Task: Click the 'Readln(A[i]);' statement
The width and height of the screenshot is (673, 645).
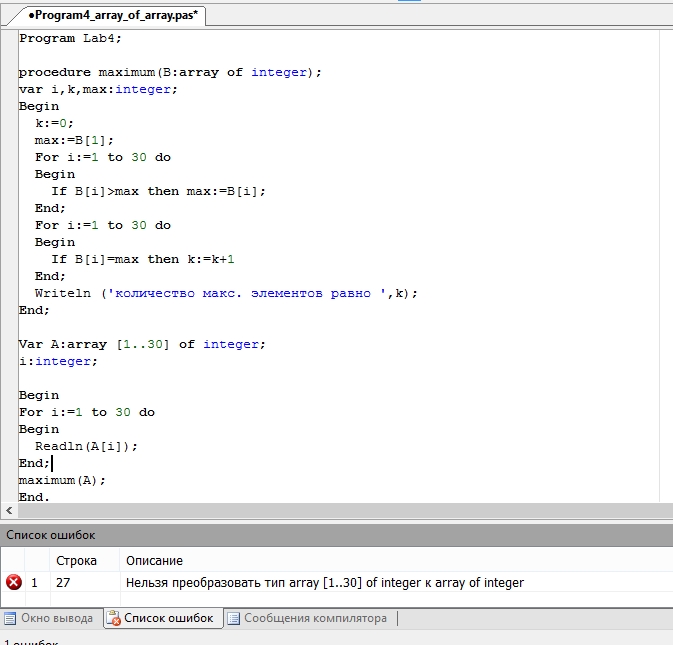Action: click(x=86, y=446)
